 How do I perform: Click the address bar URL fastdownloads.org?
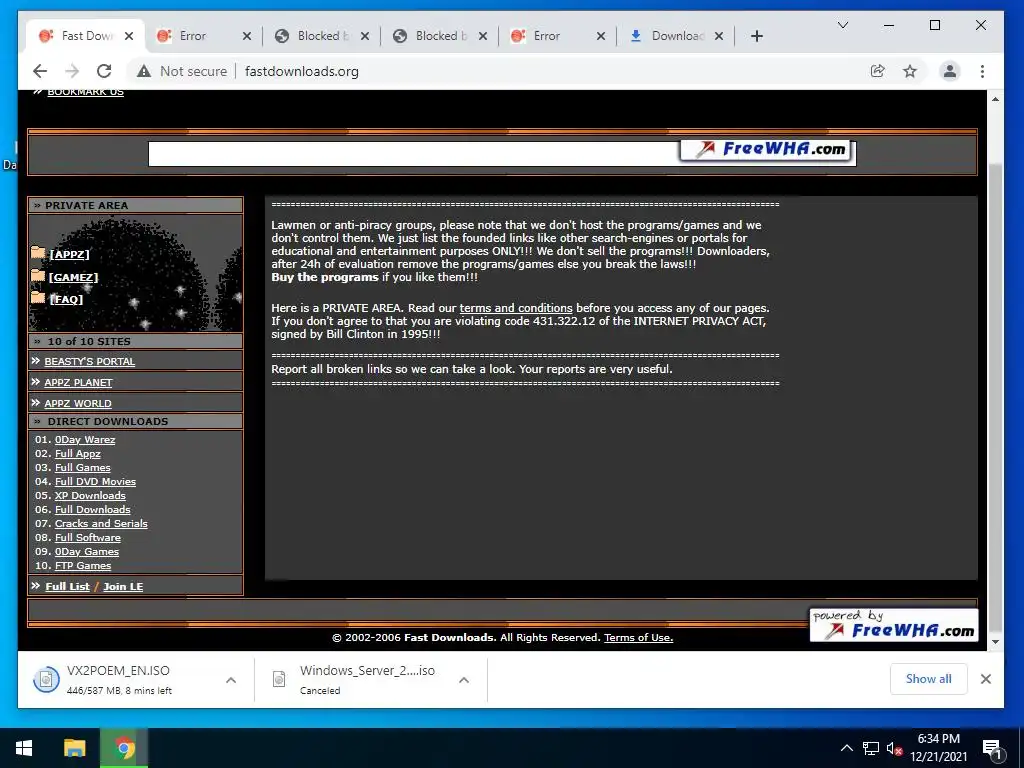point(302,71)
